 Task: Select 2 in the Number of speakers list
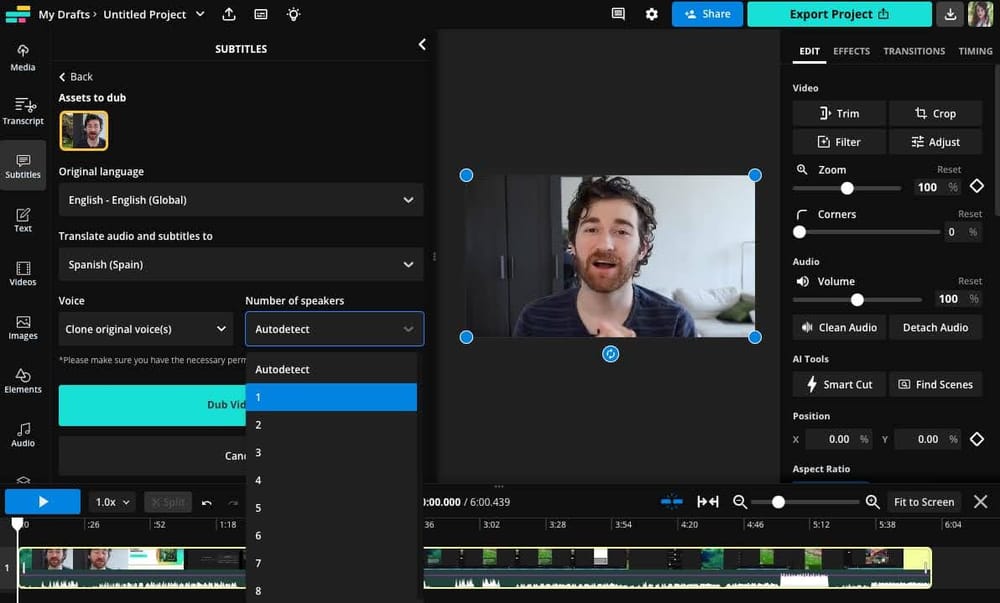[x=332, y=424]
